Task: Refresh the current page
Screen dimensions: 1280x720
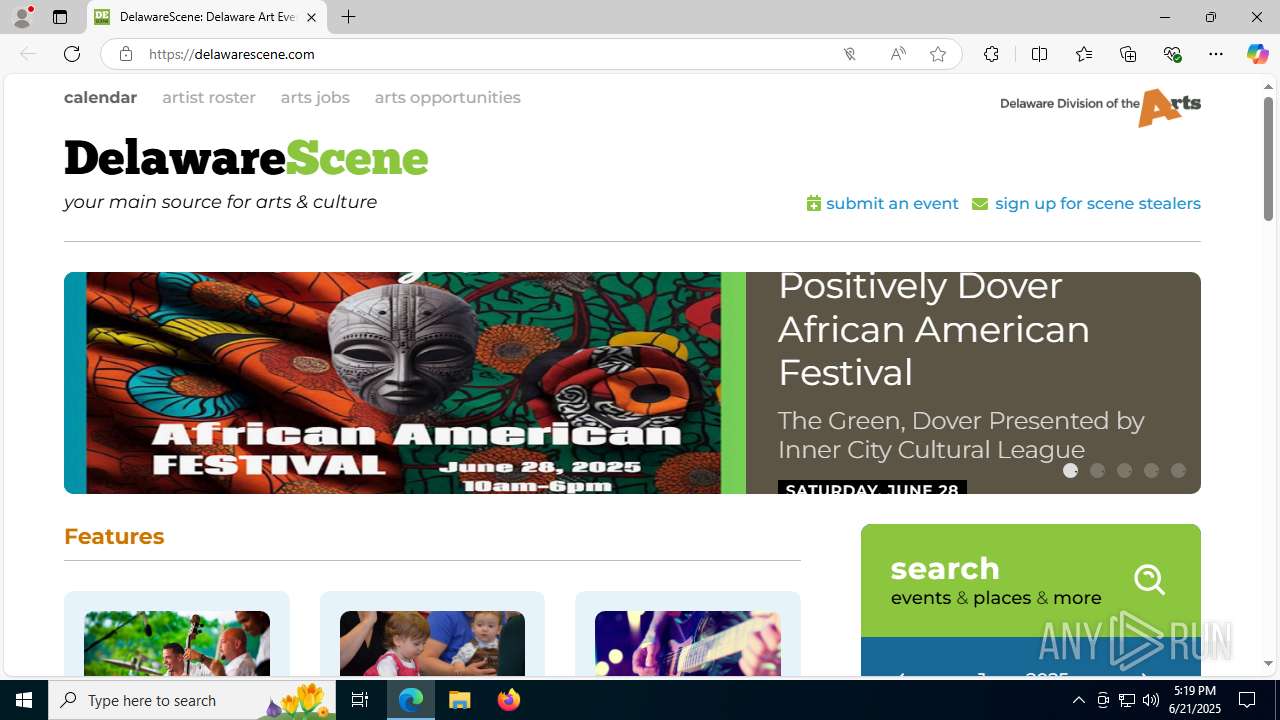Action: [72, 54]
